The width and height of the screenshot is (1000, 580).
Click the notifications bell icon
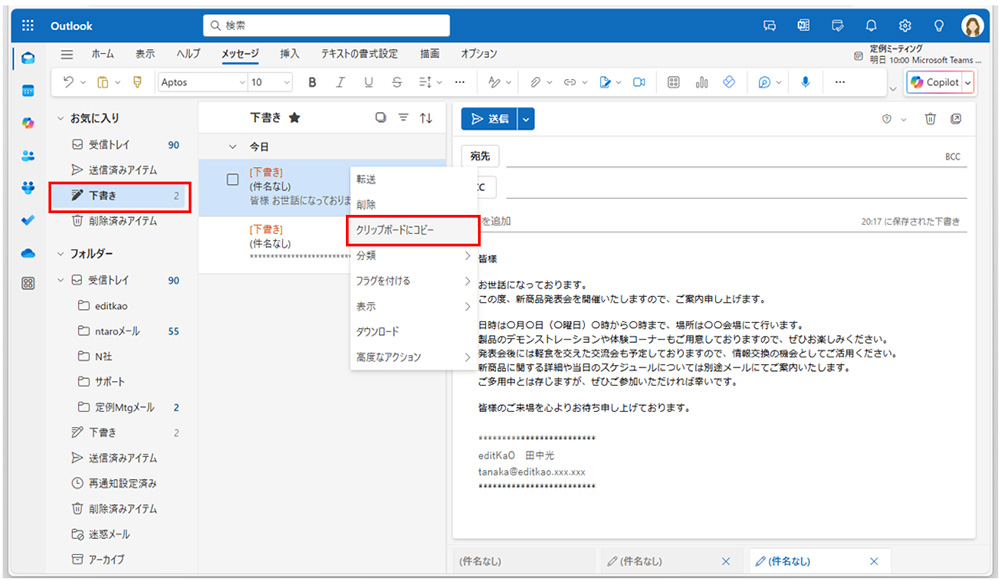tap(871, 26)
